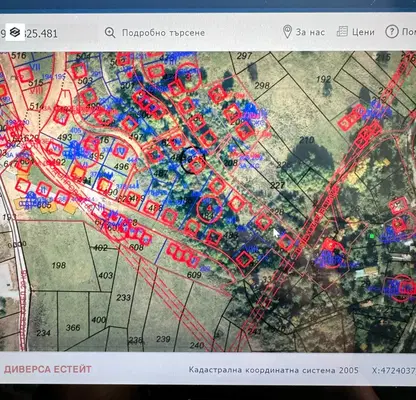Select parcel 210 on the map
416x400 pixels.
point(307,140)
